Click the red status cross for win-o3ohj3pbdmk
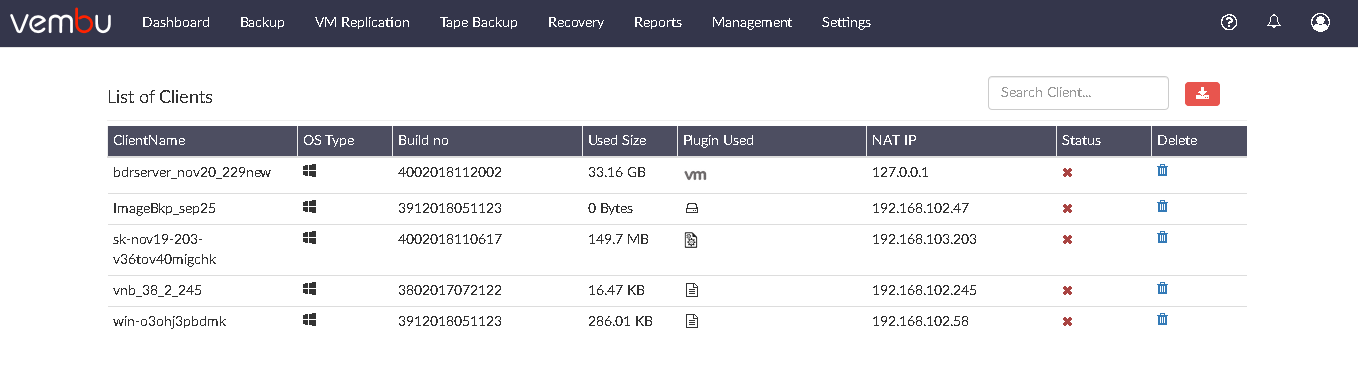 point(1067,322)
